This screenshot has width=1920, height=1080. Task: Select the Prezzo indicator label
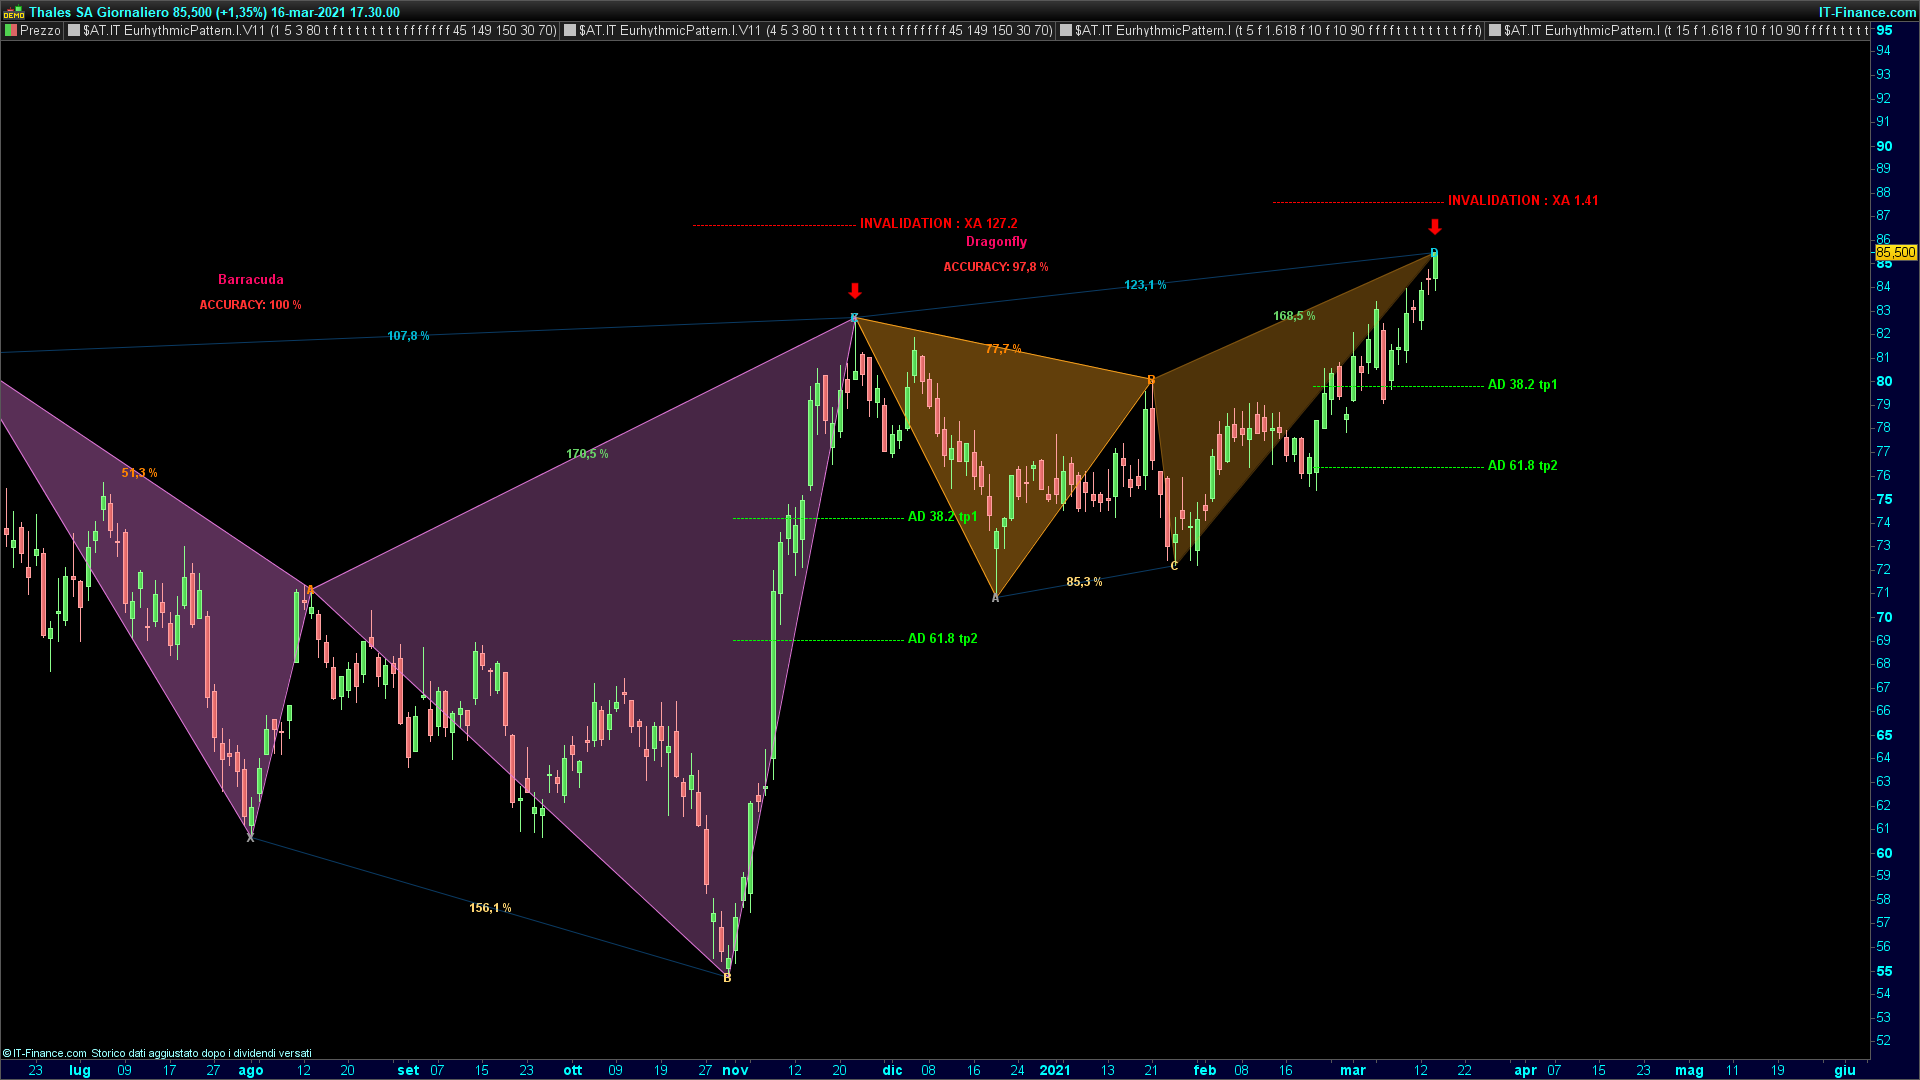click(40, 31)
